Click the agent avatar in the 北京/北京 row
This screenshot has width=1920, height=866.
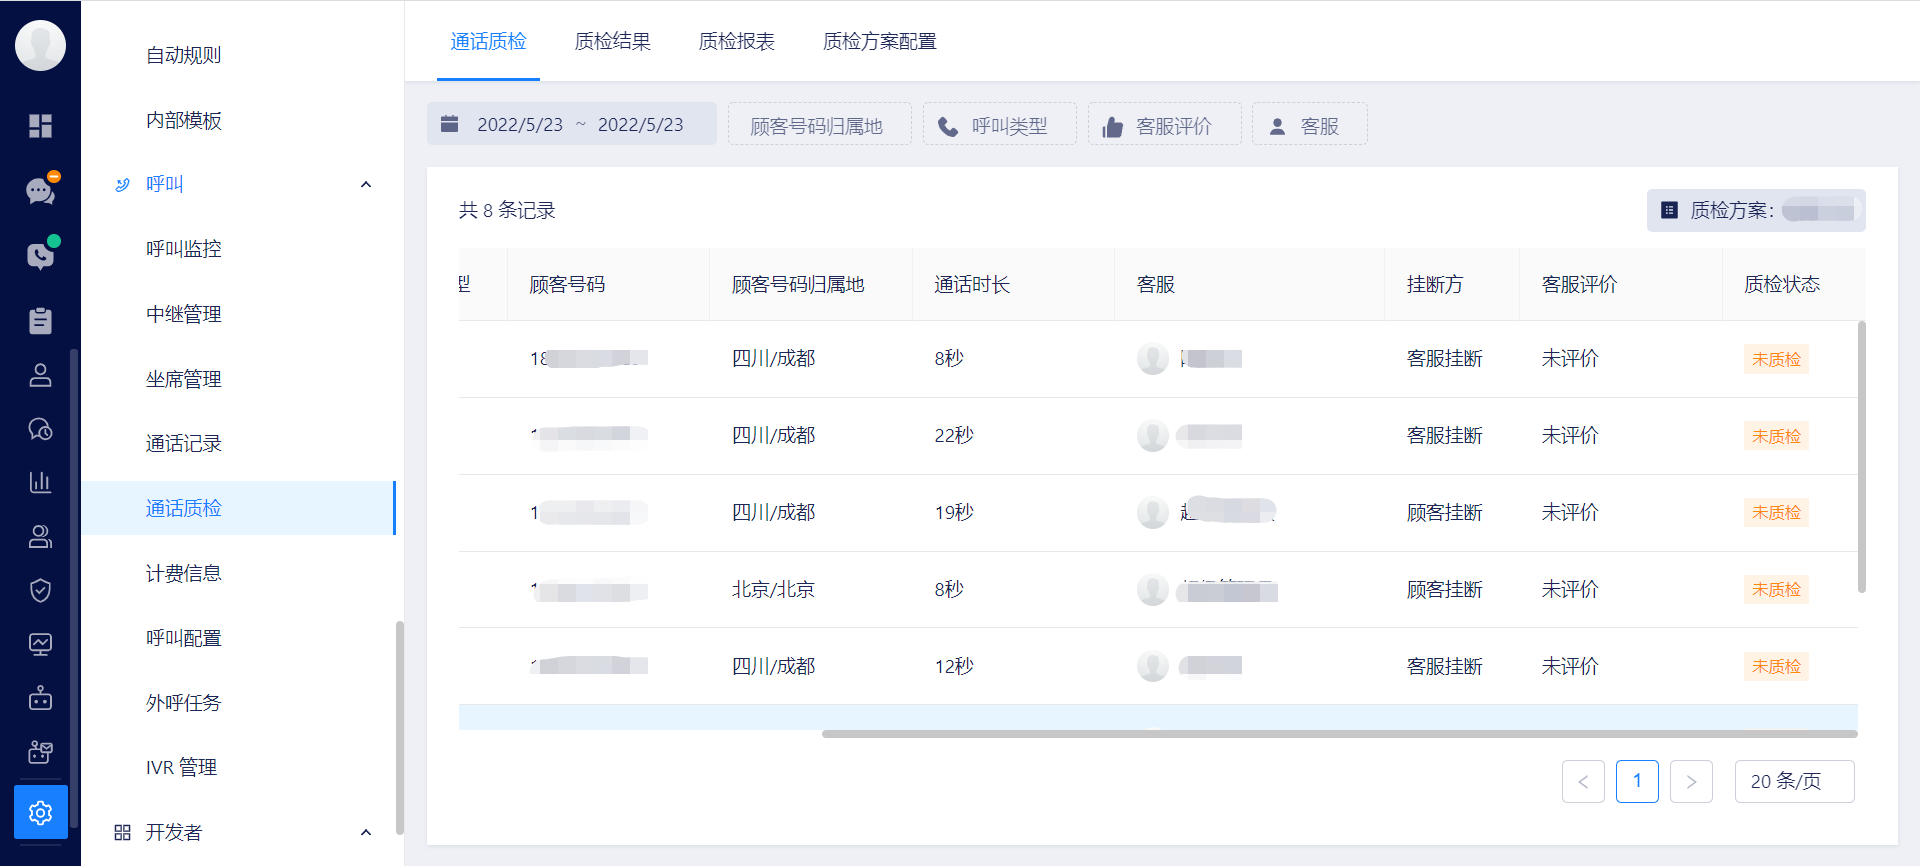(1153, 590)
